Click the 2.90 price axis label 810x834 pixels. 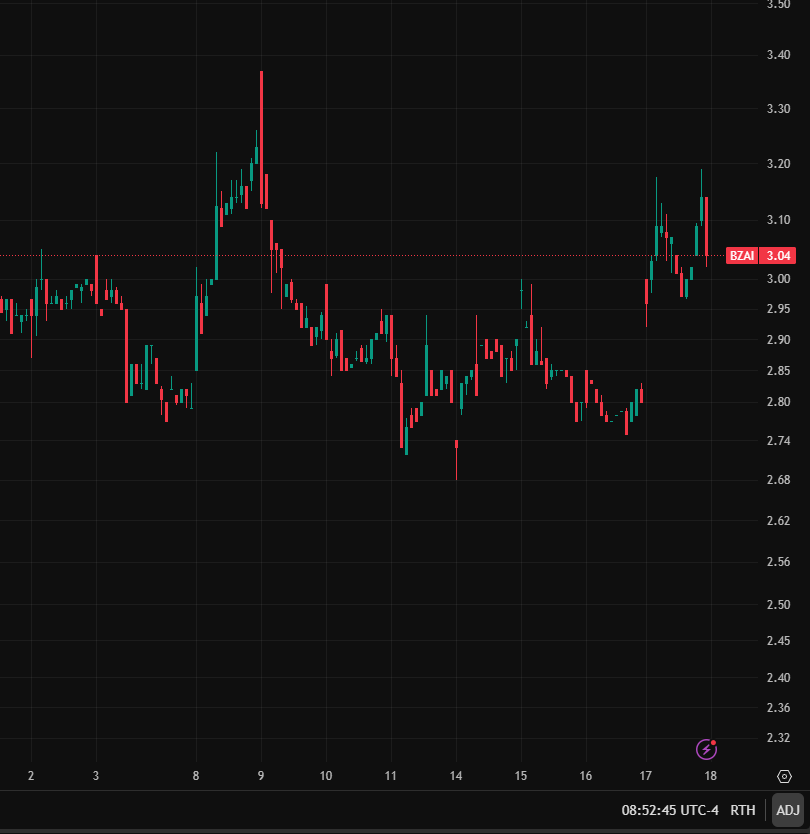coord(778,340)
